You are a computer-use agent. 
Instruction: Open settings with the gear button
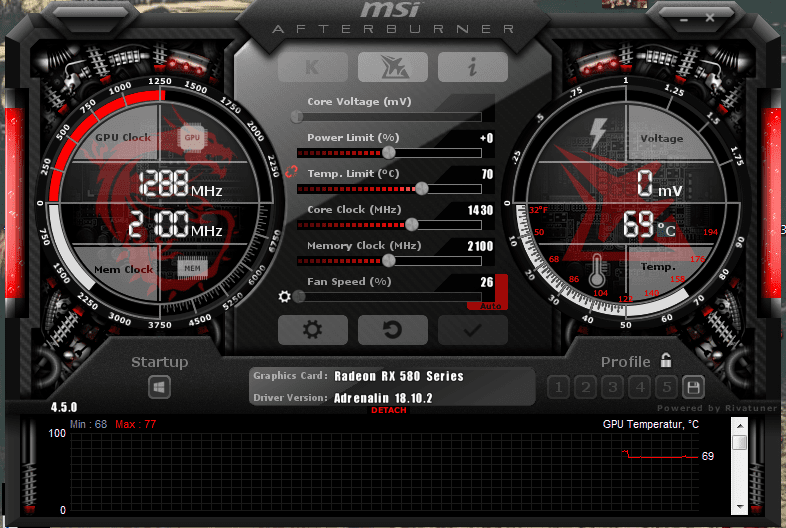click(x=313, y=330)
